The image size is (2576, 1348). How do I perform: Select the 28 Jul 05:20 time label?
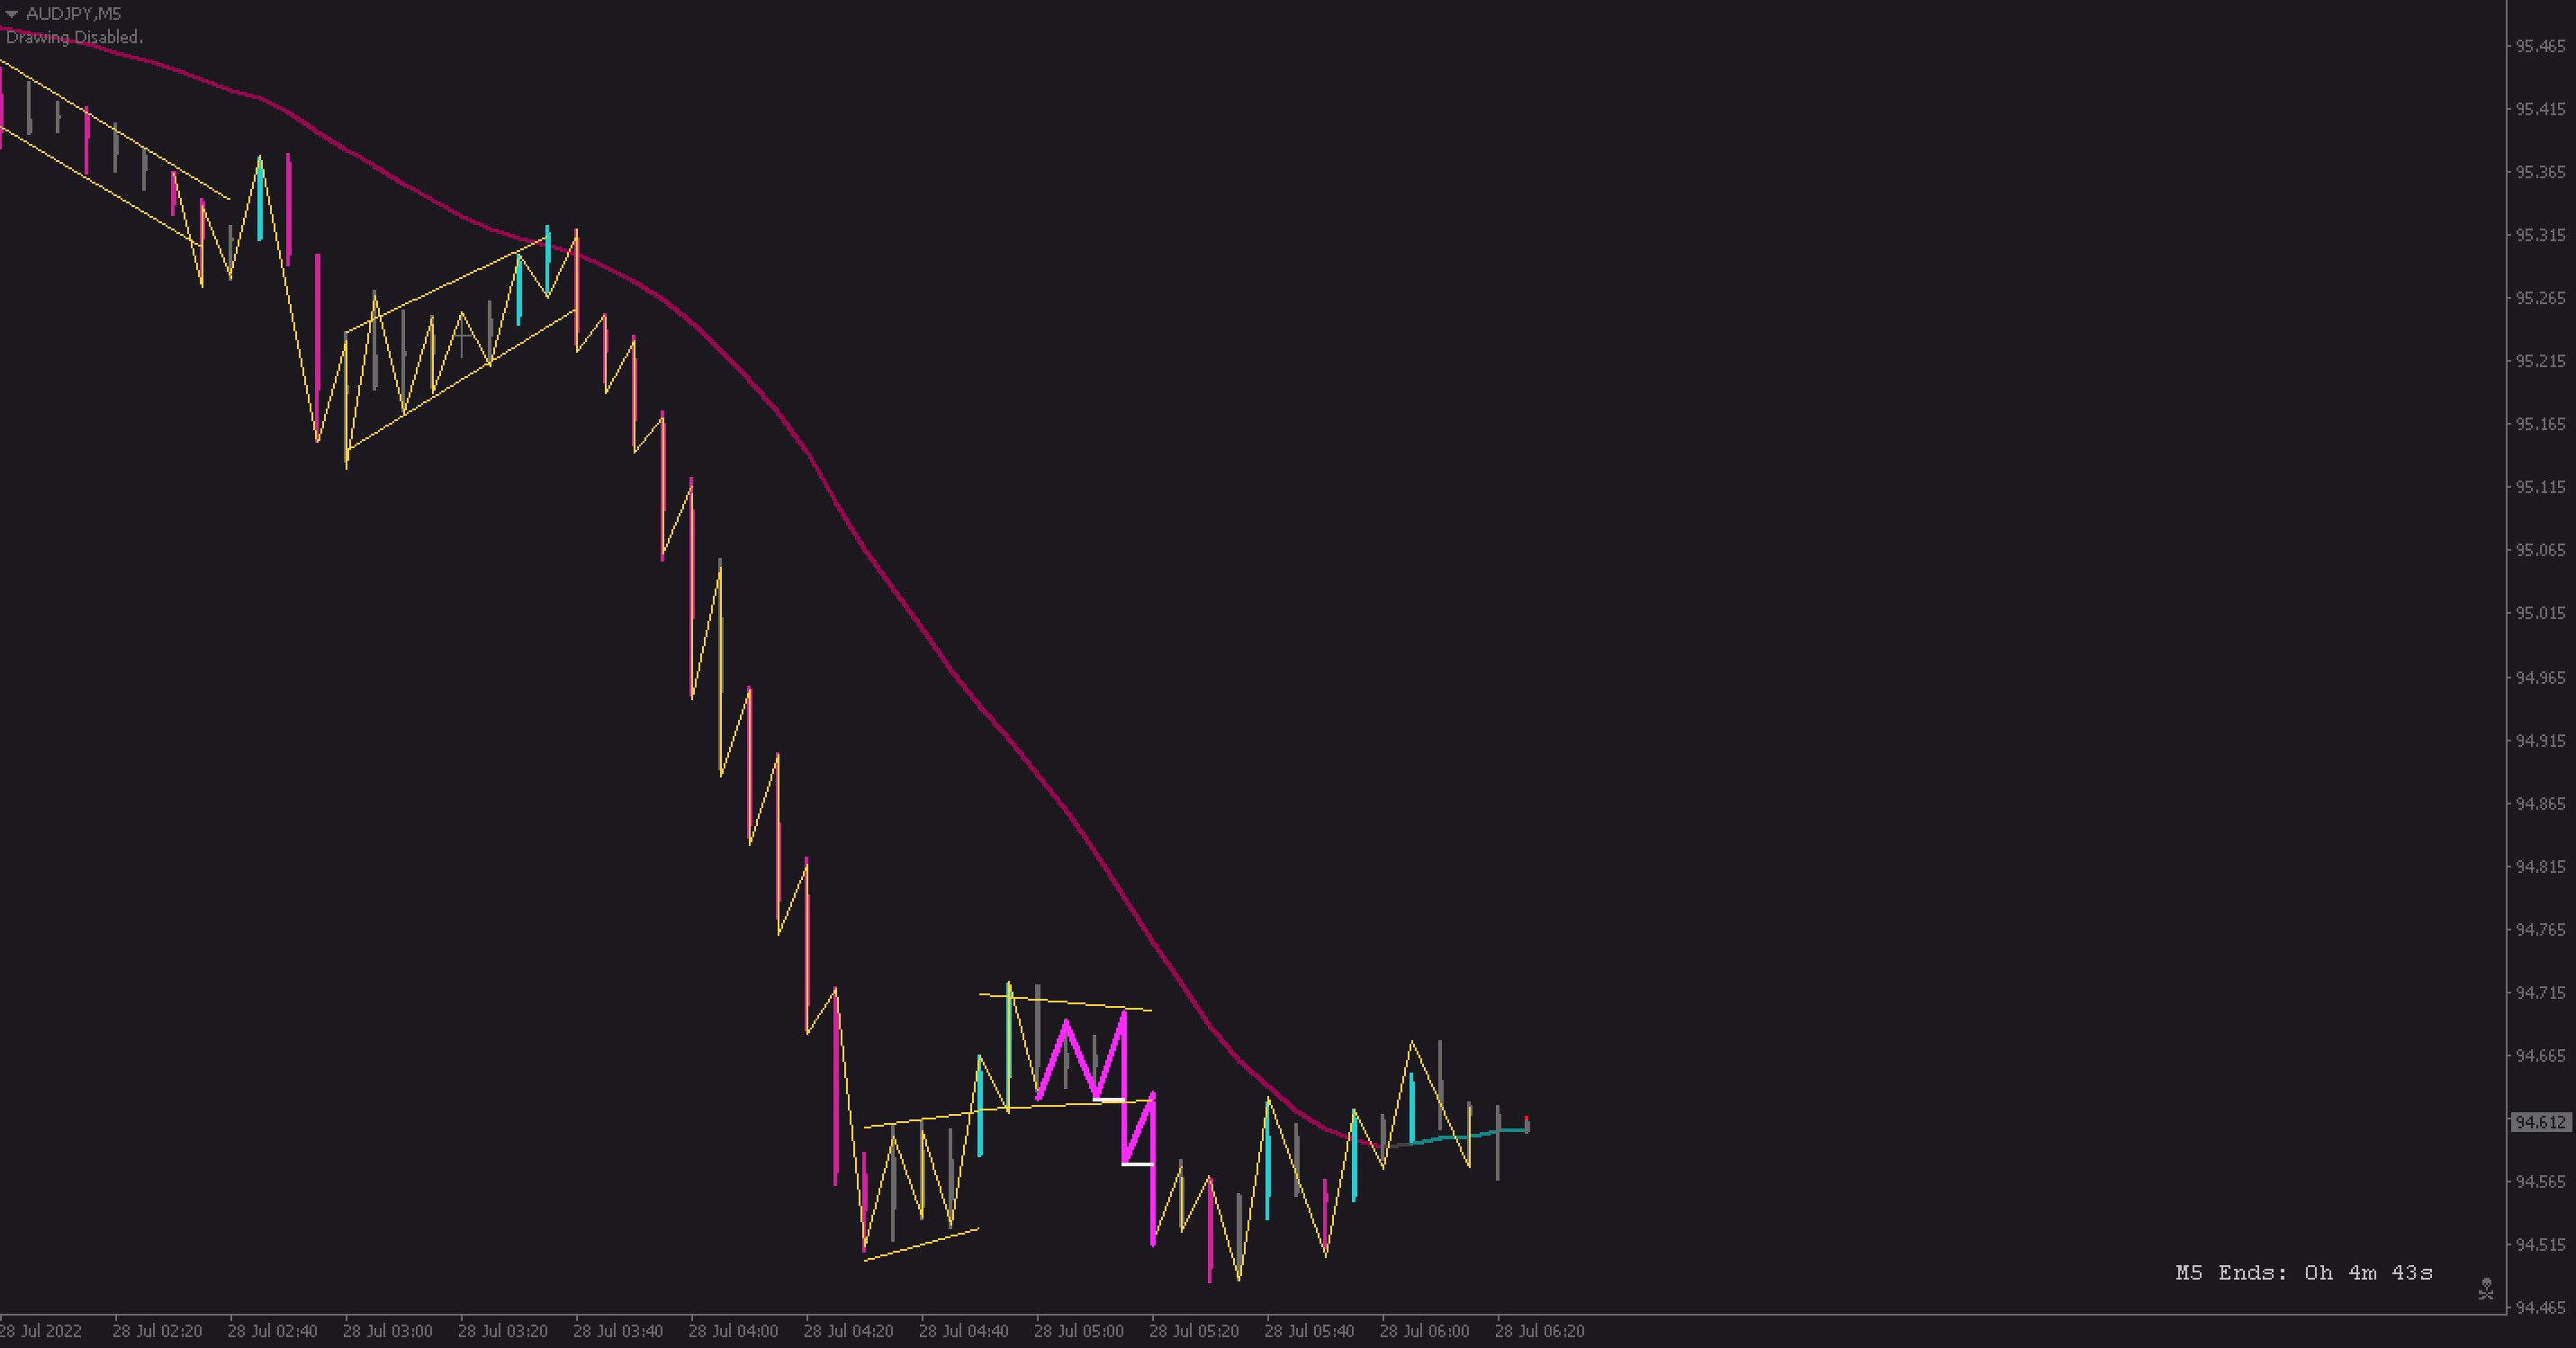(1194, 1331)
